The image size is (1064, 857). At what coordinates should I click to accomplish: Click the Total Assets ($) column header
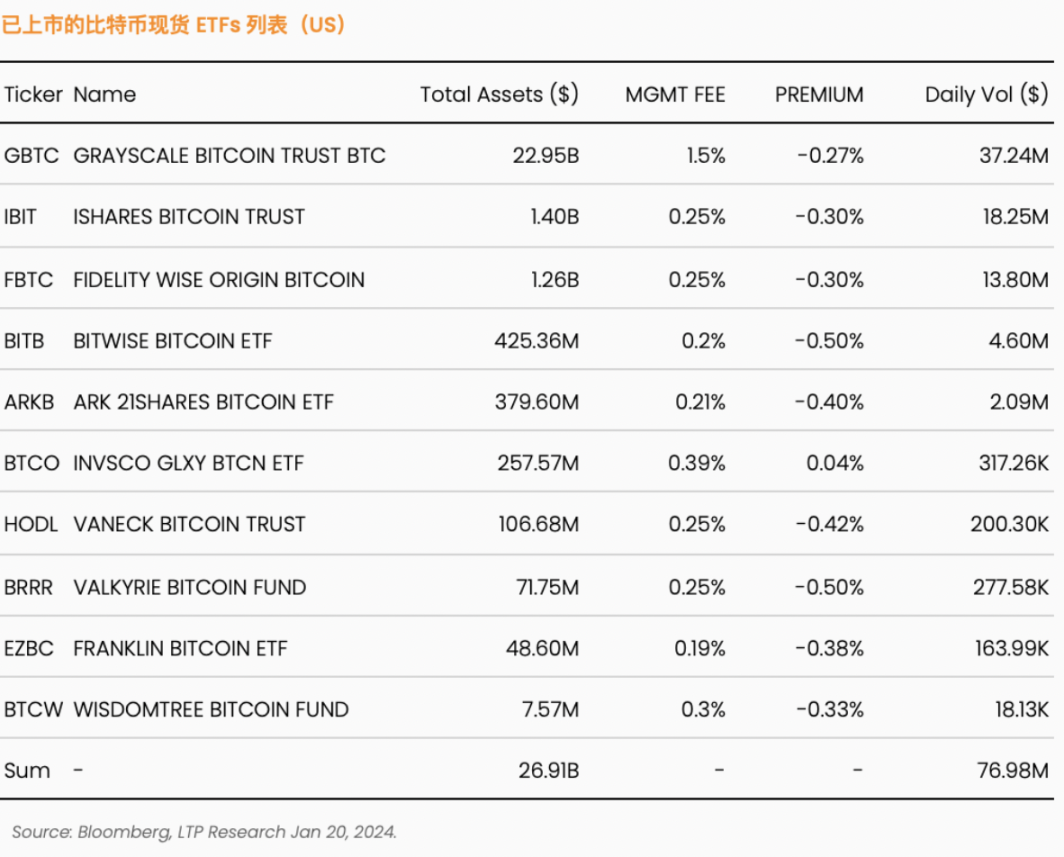click(x=499, y=94)
